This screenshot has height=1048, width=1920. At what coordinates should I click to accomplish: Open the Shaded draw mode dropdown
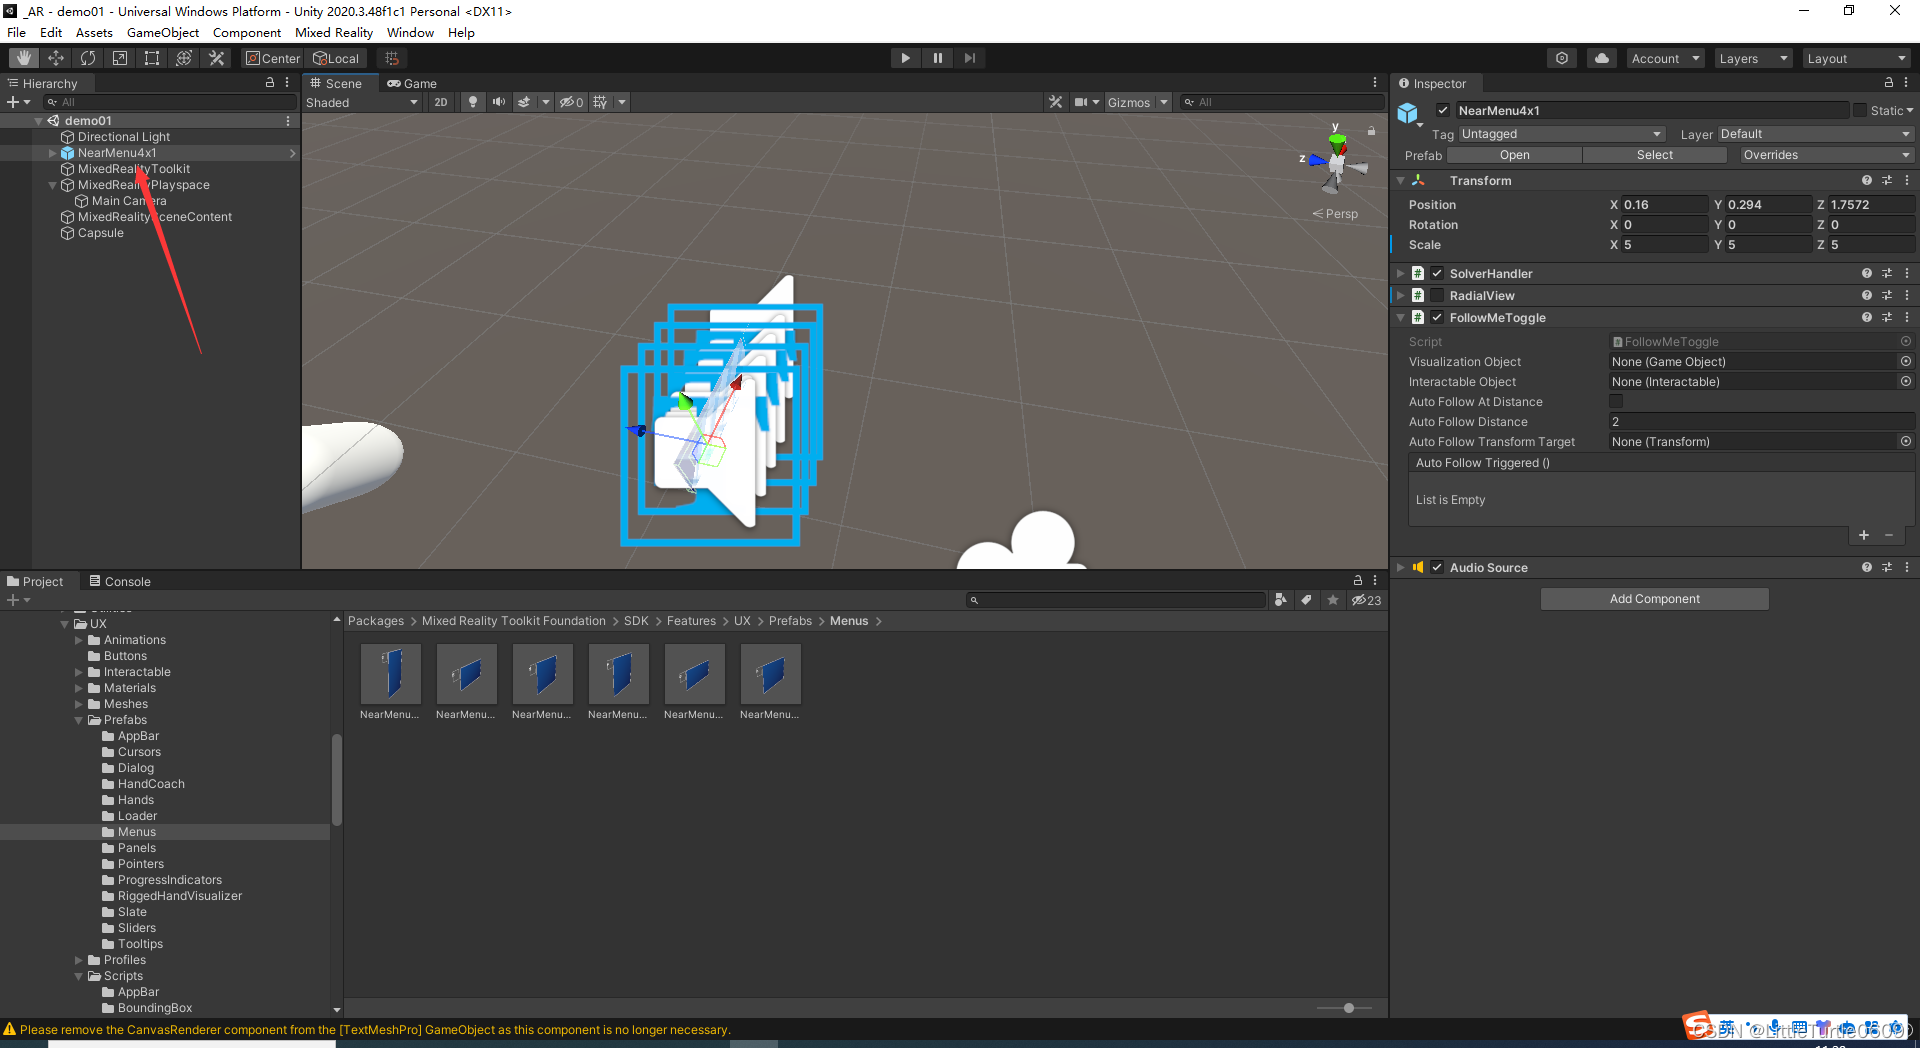[x=362, y=102]
